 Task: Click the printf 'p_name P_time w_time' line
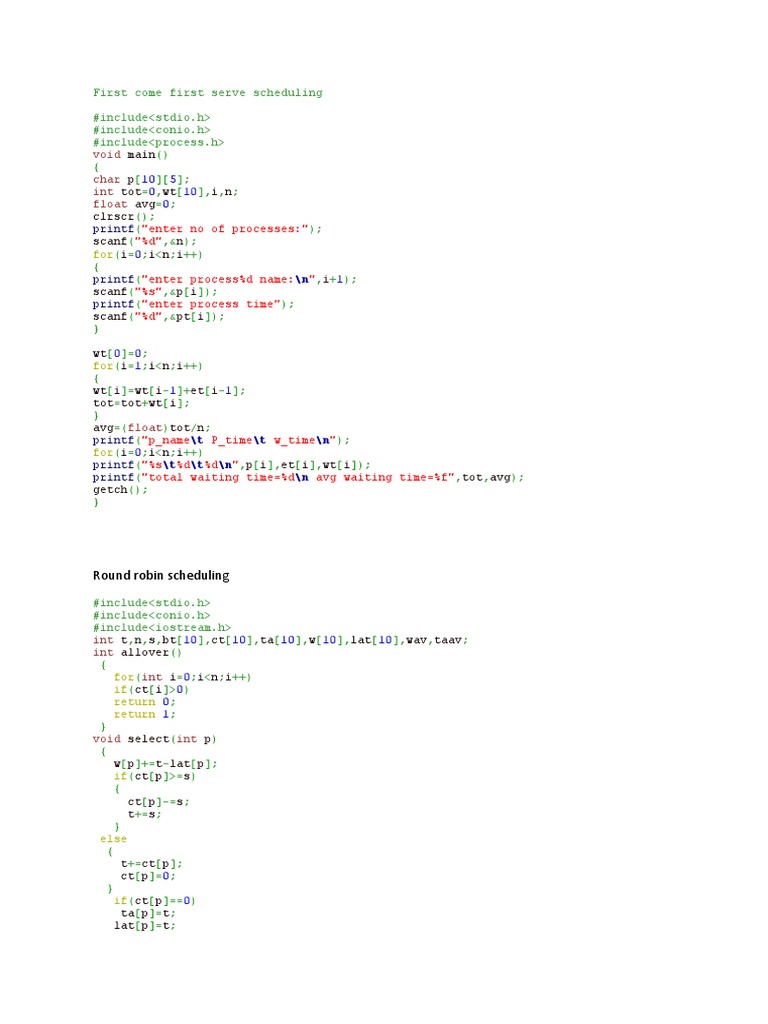point(221,441)
